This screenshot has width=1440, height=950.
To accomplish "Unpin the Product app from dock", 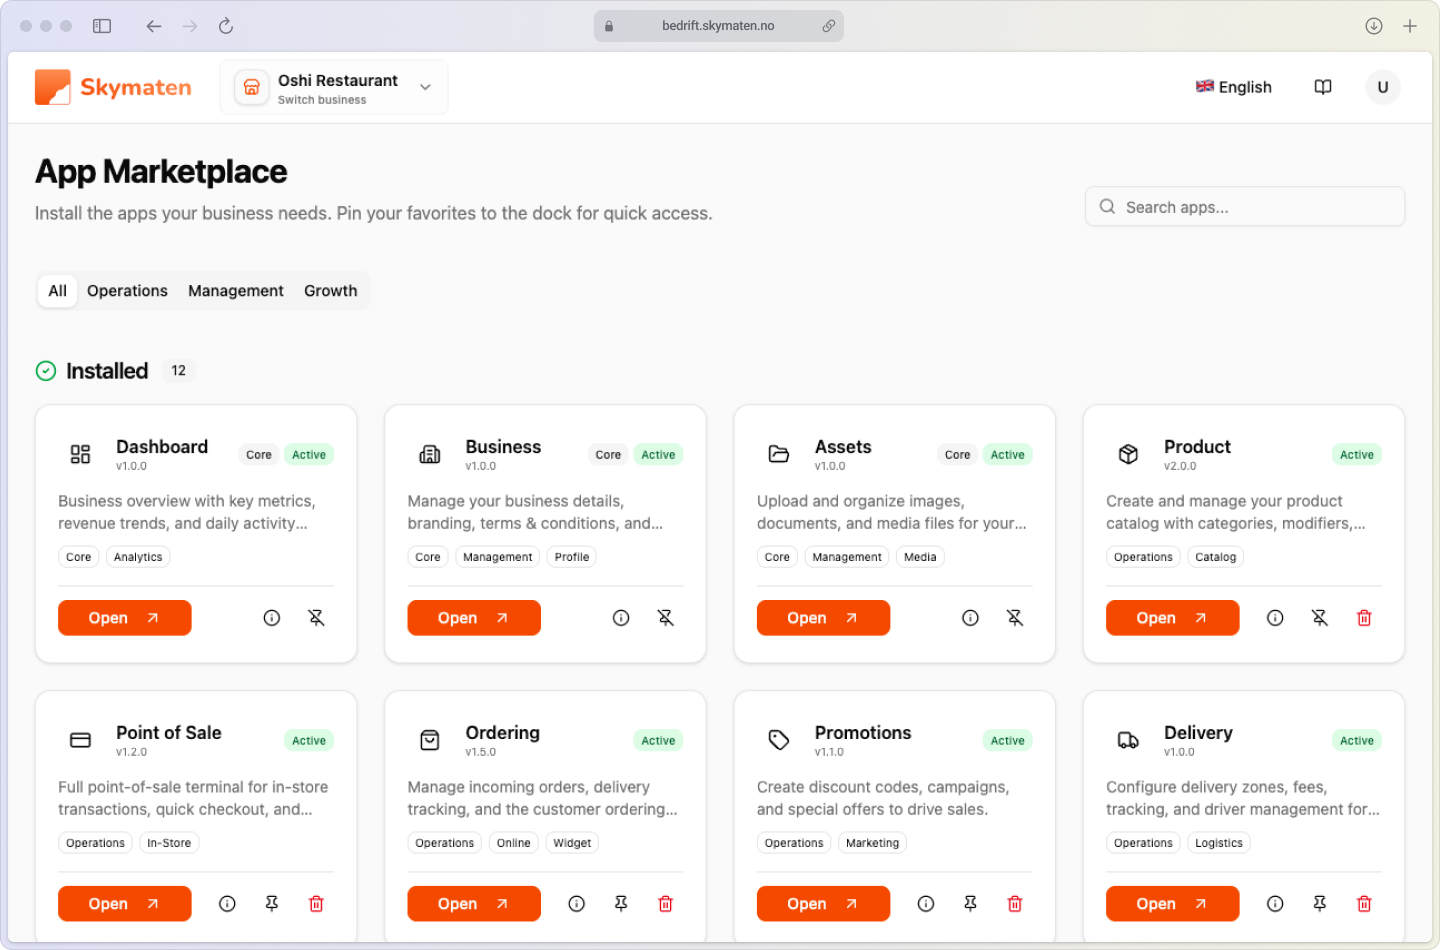I will point(1319,618).
